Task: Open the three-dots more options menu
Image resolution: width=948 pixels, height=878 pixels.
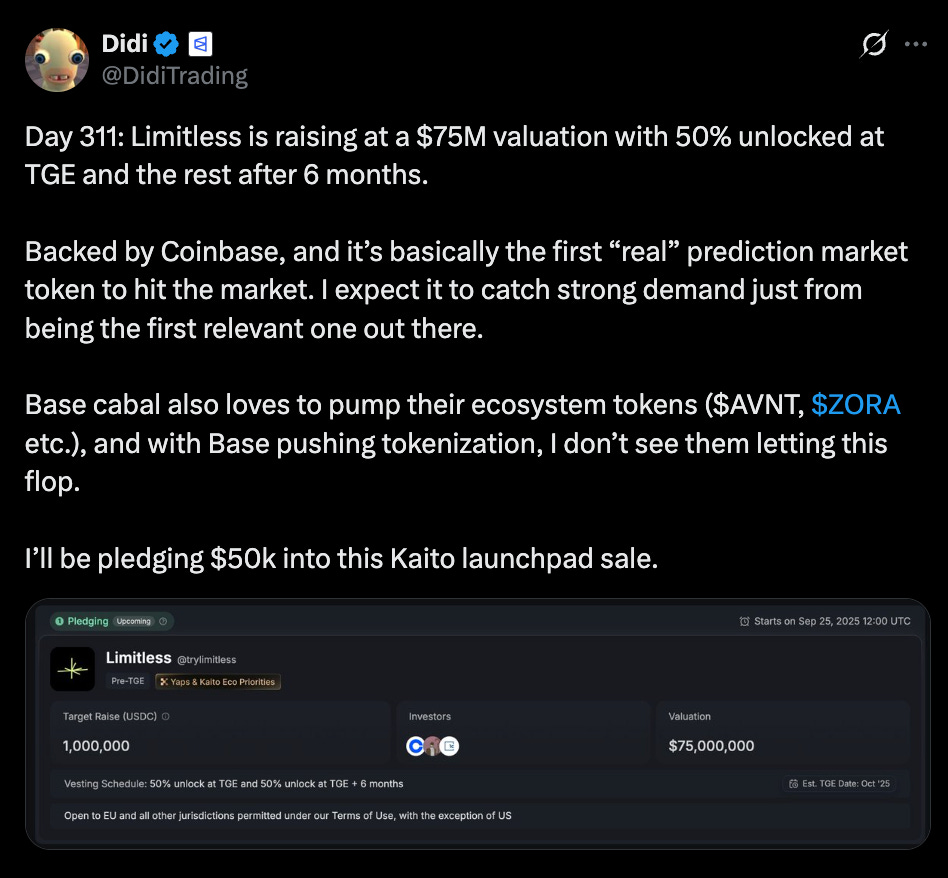Action: point(915,44)
